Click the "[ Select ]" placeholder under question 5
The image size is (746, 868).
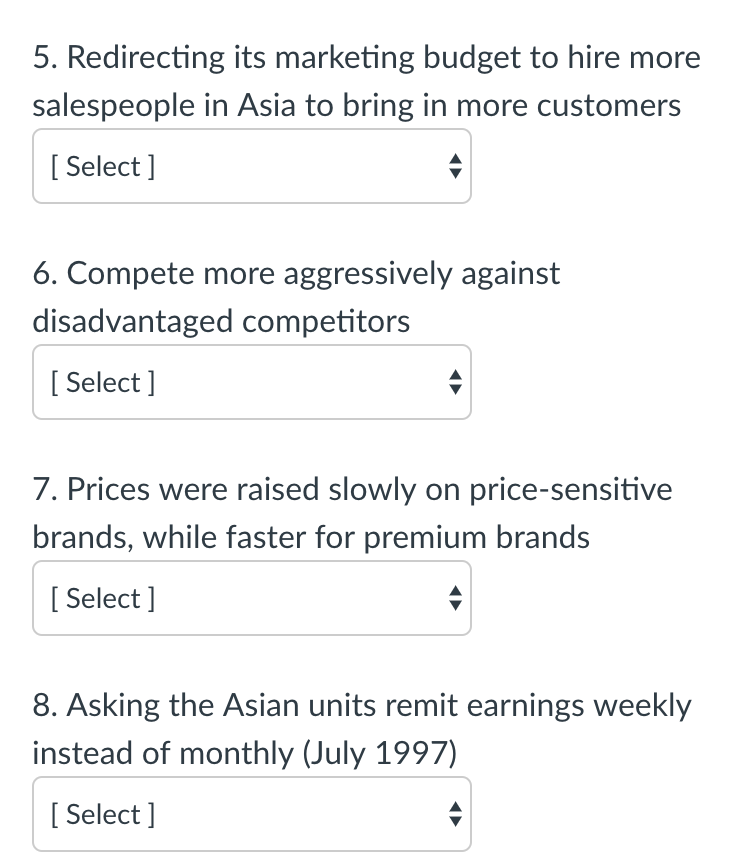pyautogui.click(x=101, y=167)
